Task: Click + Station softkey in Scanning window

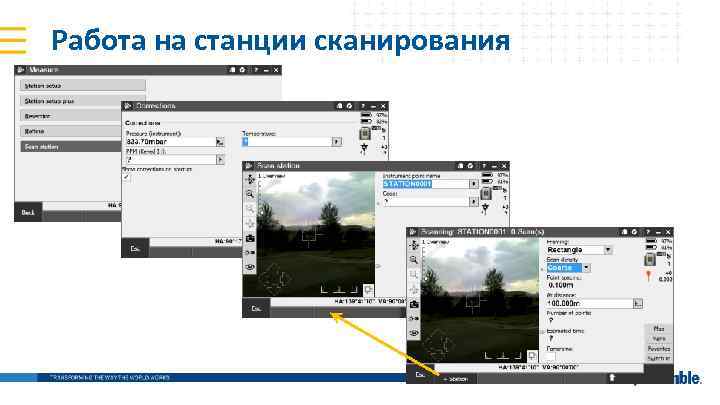Action: pos(455,379)
